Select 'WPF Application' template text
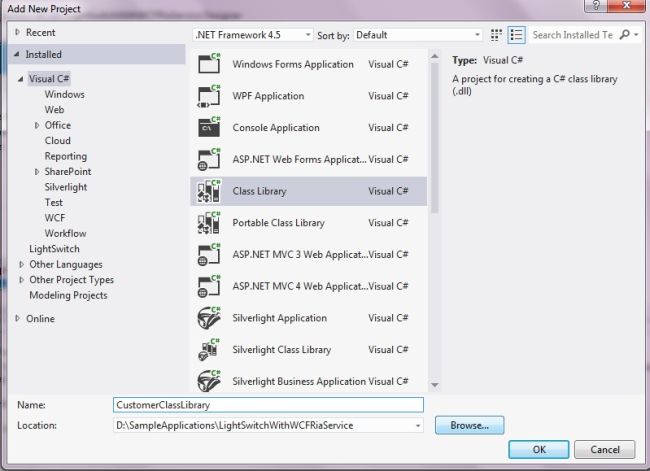This screenshot has height=471, width=650. (x=268, y=96)
